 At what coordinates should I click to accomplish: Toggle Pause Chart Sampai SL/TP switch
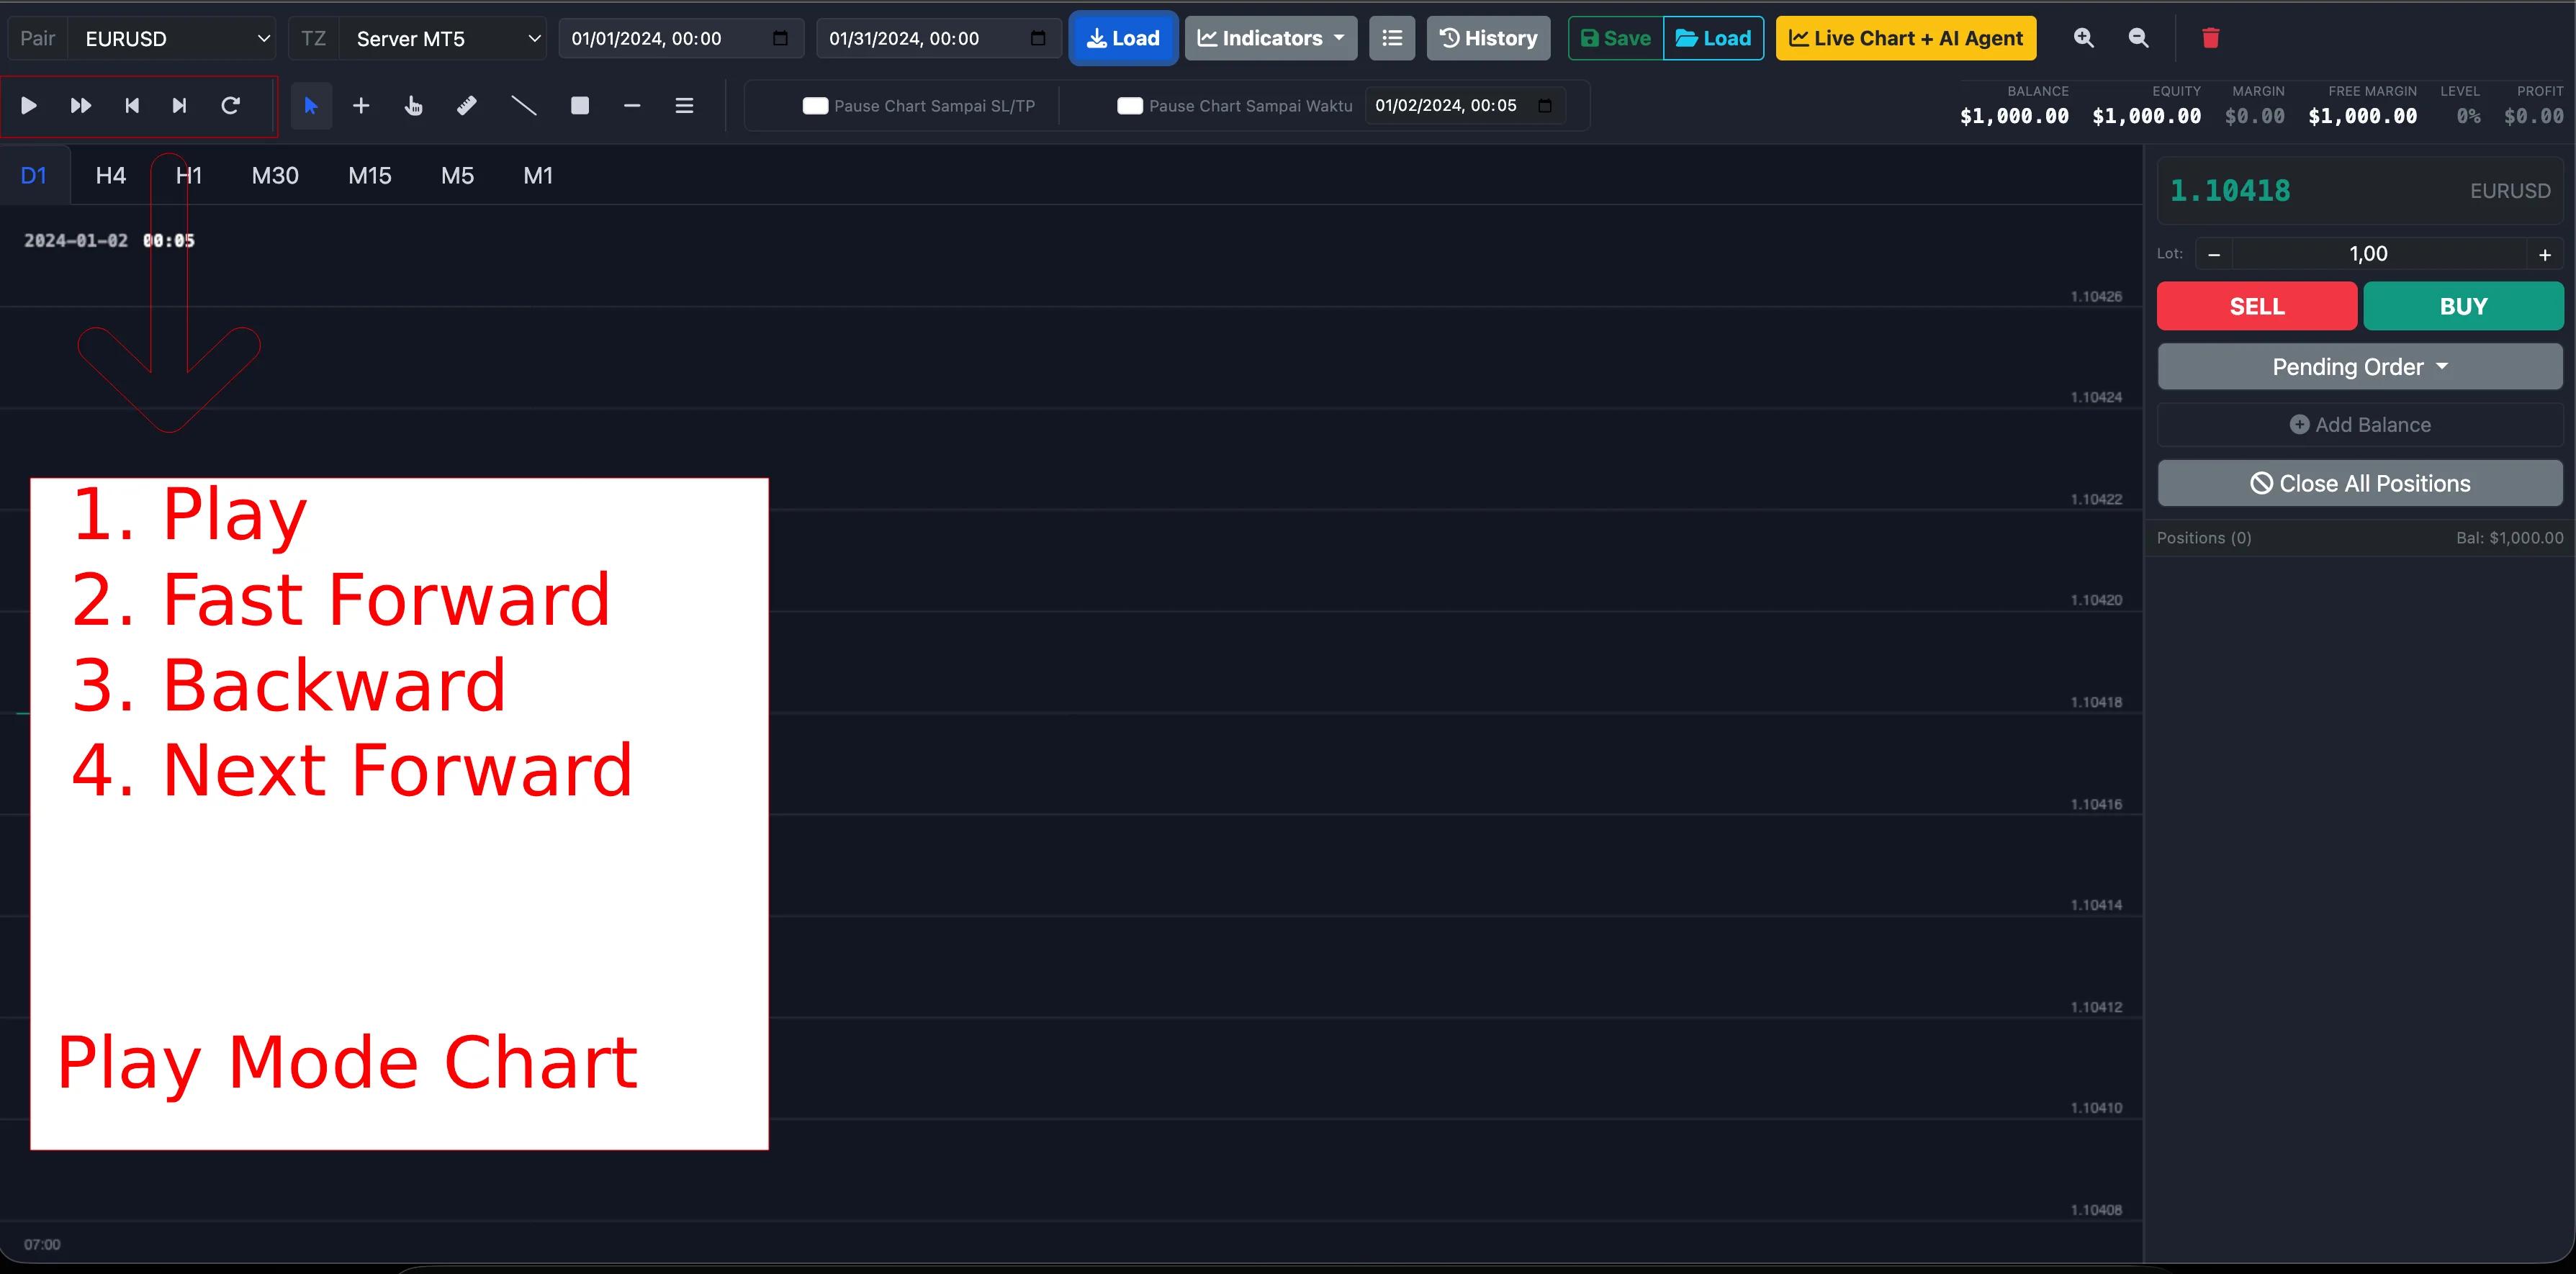point(815,106)
